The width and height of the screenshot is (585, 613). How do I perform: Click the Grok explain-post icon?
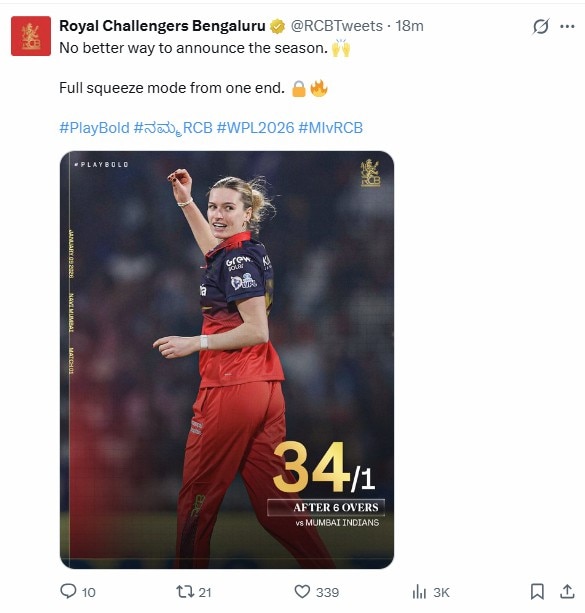[541, 27]
